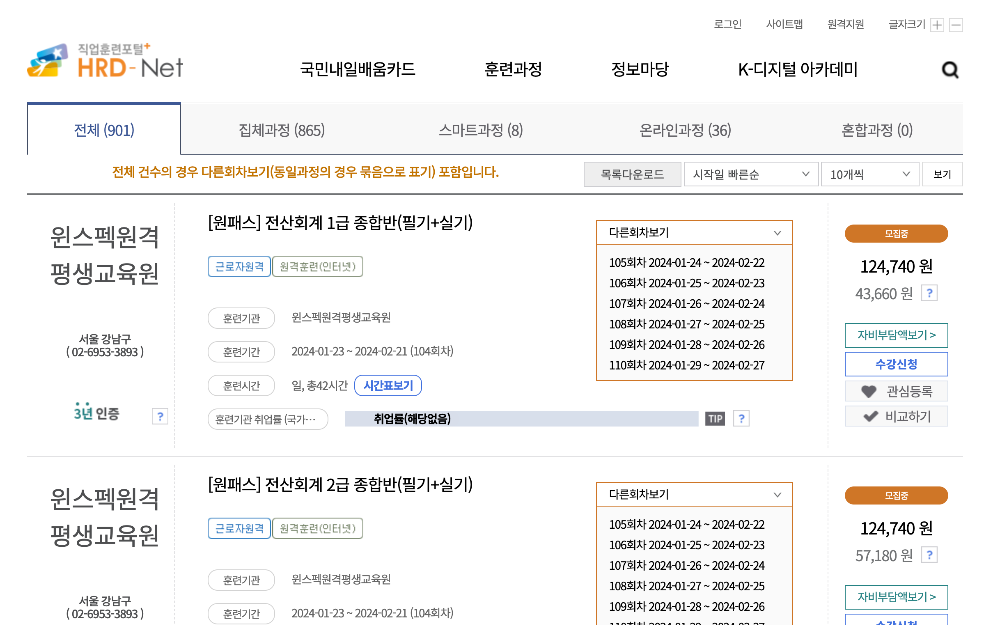Click 근로자원격 tag on 2급 course
1000x625 pixels.
[x=239, y=528]
